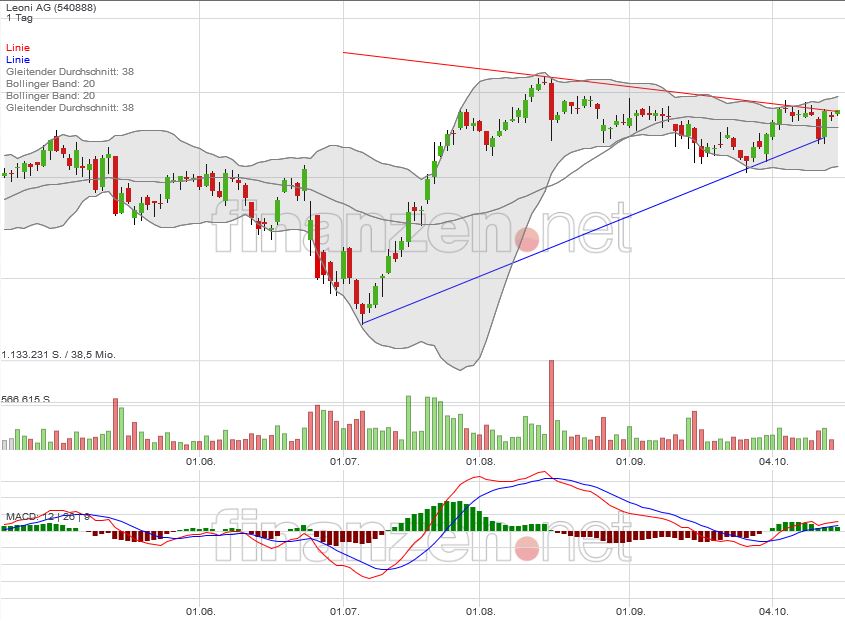Select first Gleitender Durchschnitt: 38 legend entry
The image size is (845, 621).
[x=69, y=72]
